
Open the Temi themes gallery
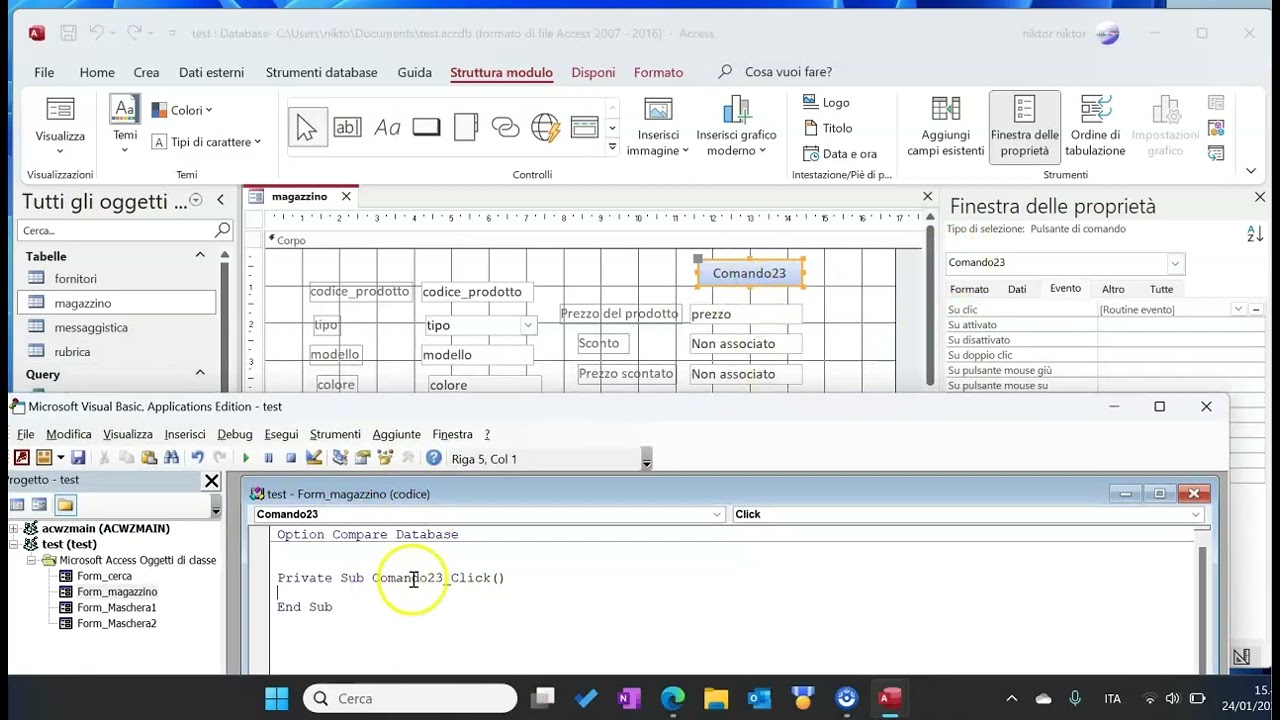point(125,125)
